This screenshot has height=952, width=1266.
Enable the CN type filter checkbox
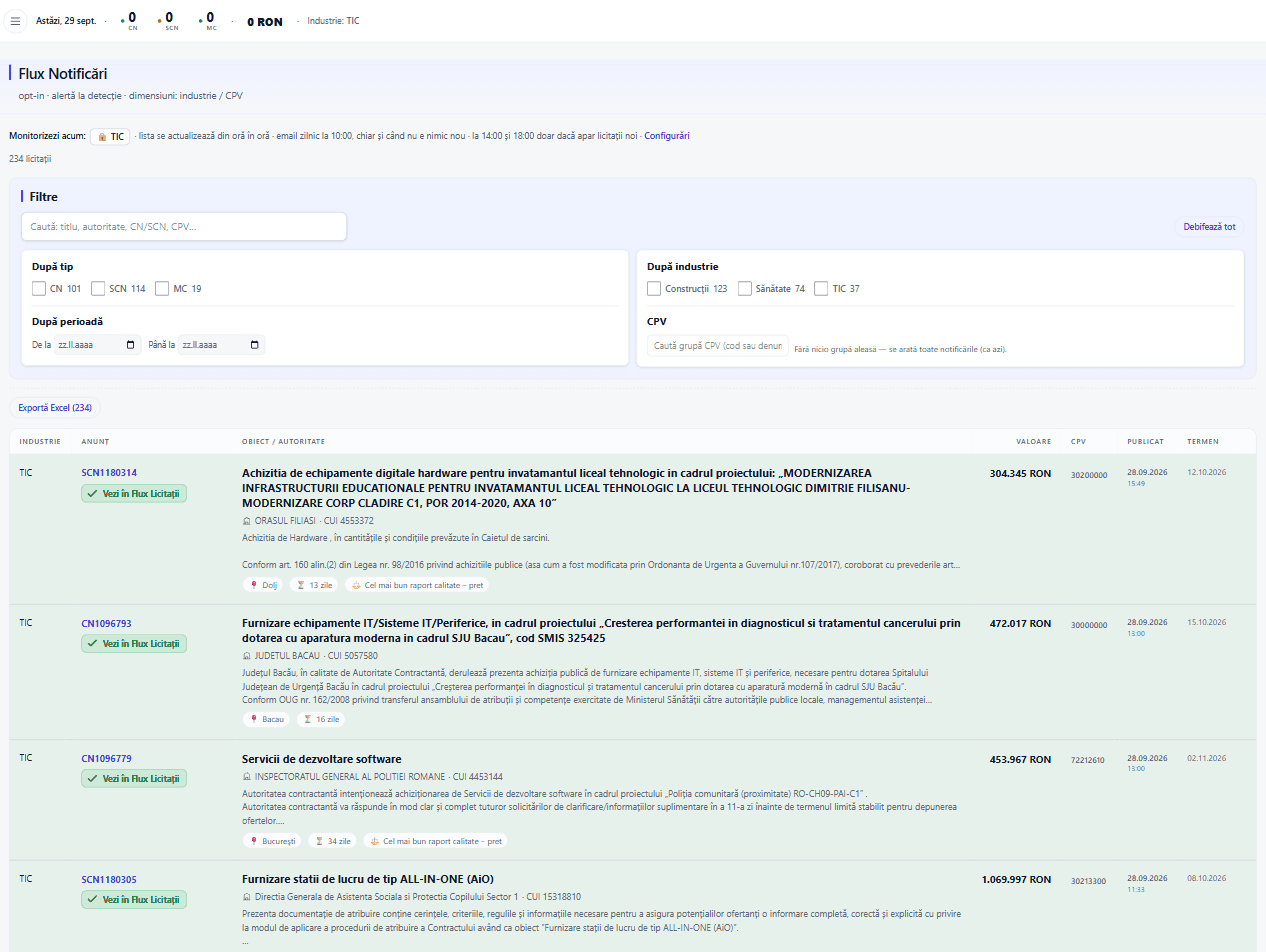tap(39, 289)
